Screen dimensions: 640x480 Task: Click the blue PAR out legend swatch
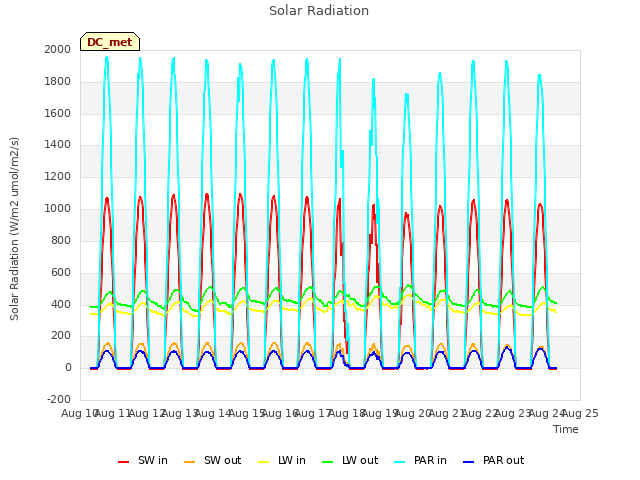point(469,462)
